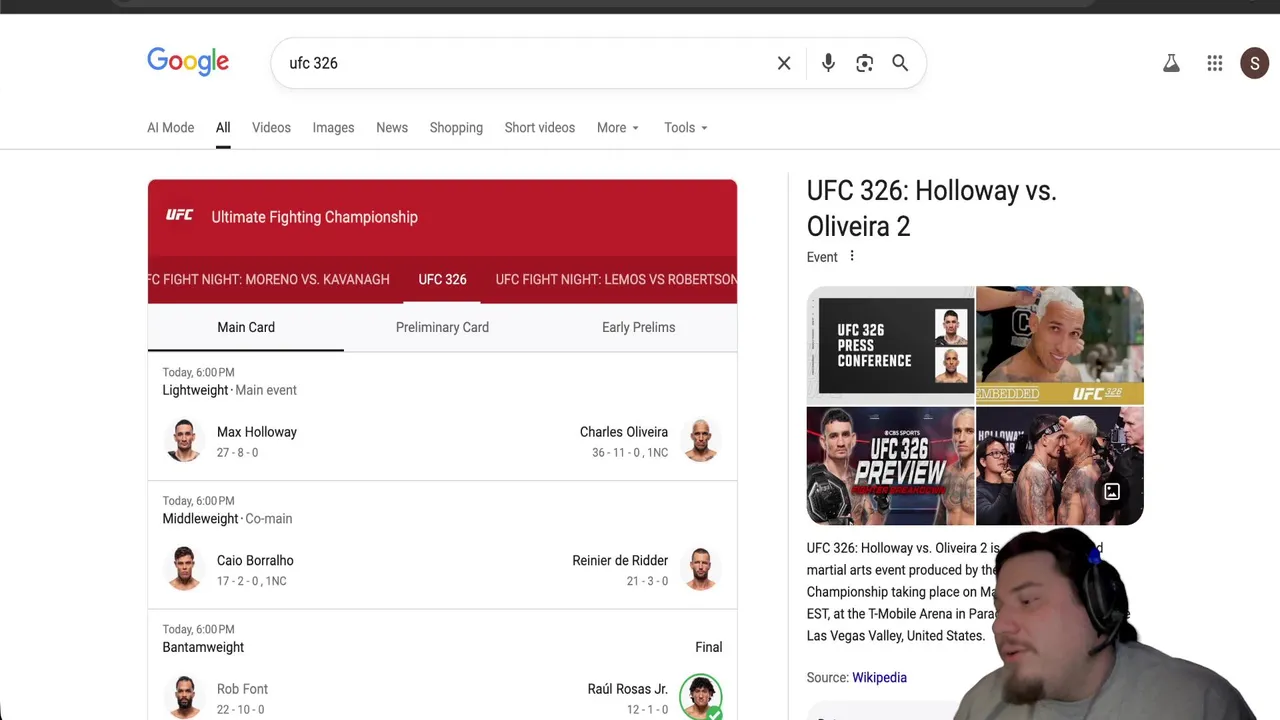The height and width of the screenshot is (720, 1280).
Task: Select Fight Night: Moreno vs. Kavanagh event
Action: tap(268, 279)
